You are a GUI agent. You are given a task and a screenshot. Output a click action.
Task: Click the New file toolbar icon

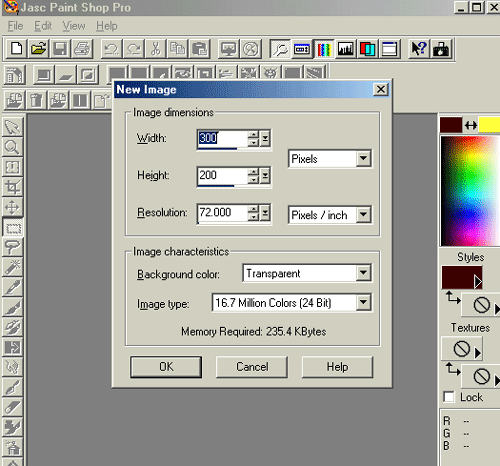tap(16, 49)
